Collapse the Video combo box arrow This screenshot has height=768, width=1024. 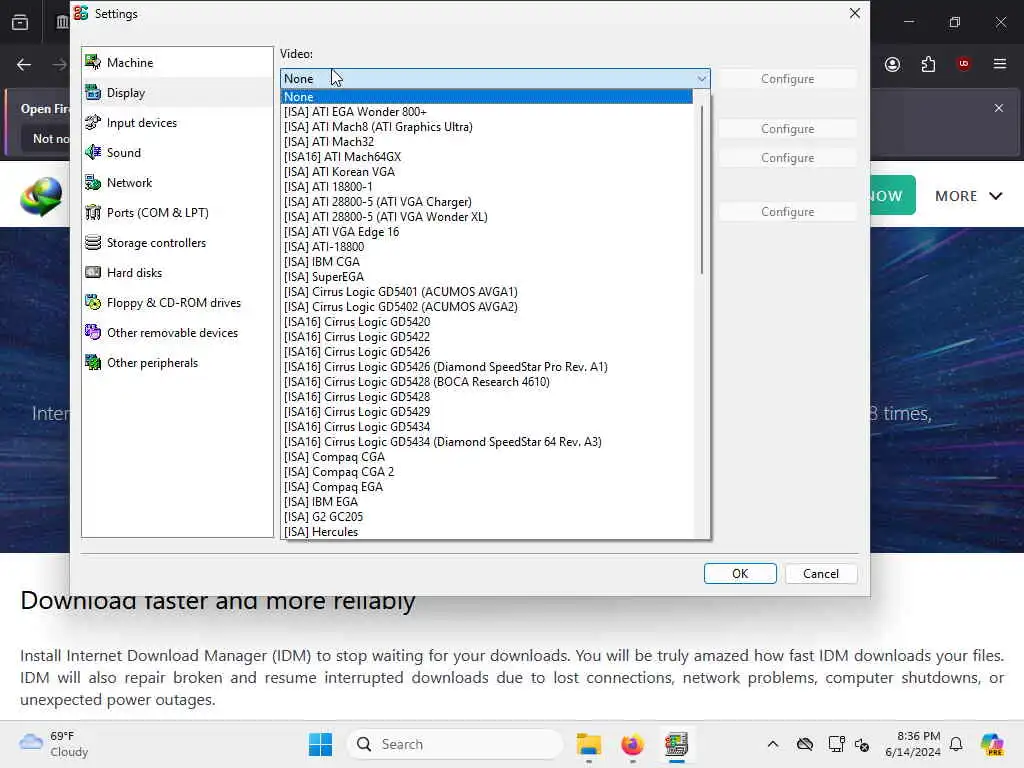coord(701,78)
